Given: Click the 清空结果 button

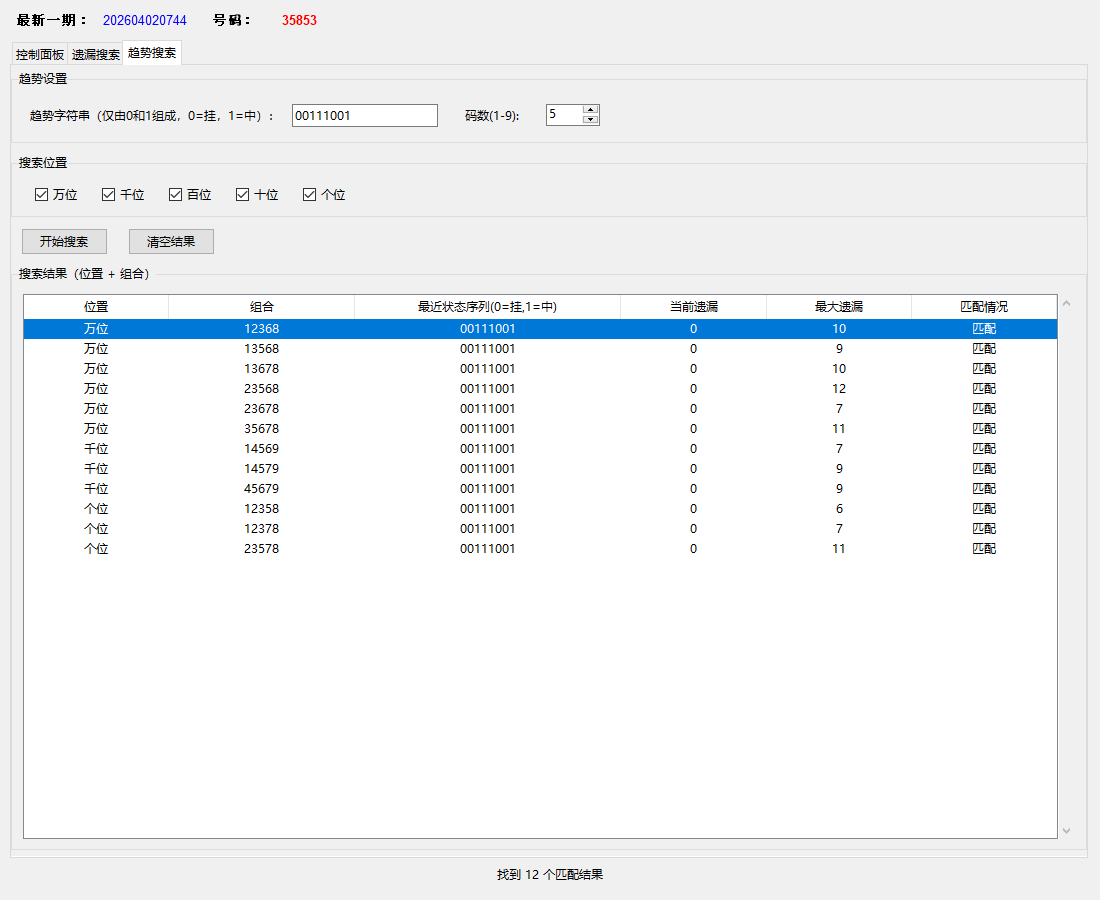Looking at the screenshot, I should (171, 242).
